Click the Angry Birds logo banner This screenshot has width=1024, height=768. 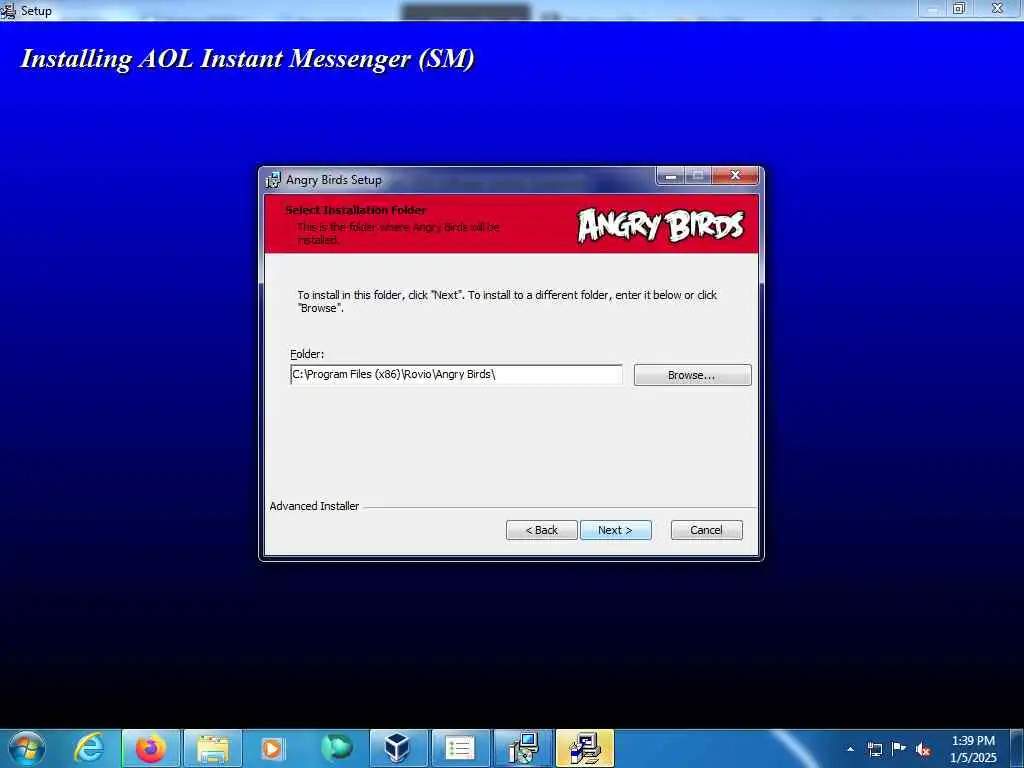[x=660, y=225]
